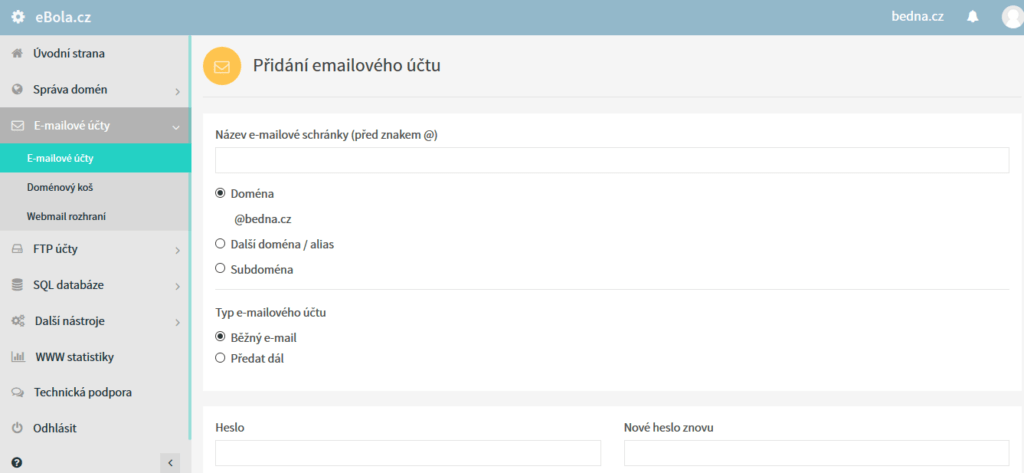
Task: Open the user avatar profile icon
Action: click(x=1012, y=17)
